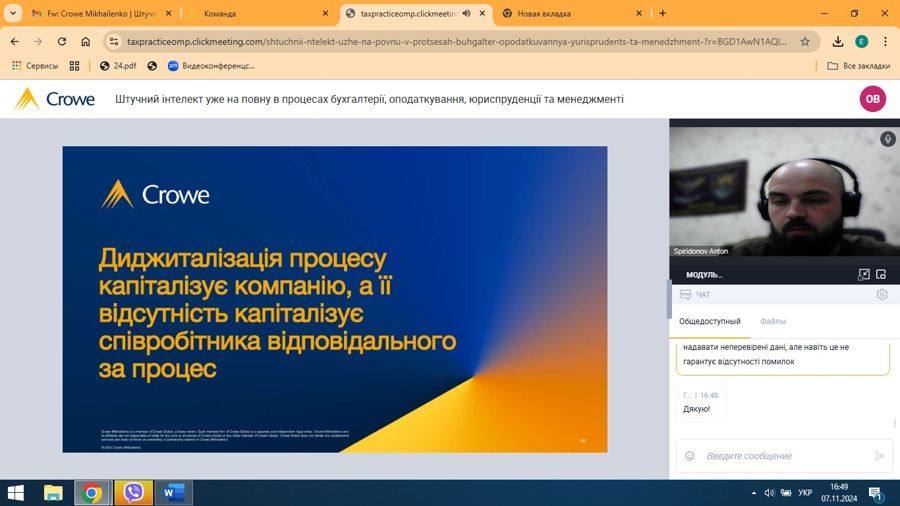Show hidden system tray icons
Image resolution: width=900 pixels, height=506 pixels.
(x=754, y=493)
